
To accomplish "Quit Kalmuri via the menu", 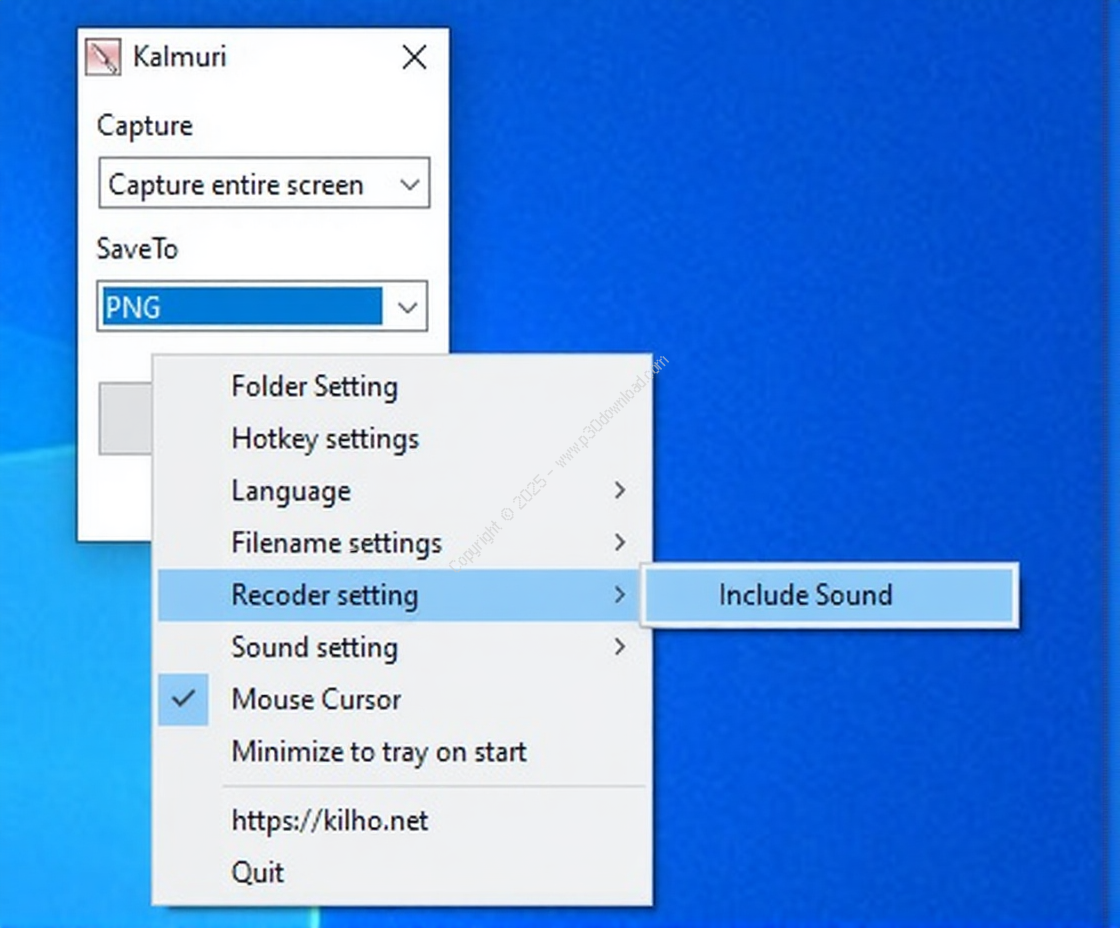I will click(258, 872).
